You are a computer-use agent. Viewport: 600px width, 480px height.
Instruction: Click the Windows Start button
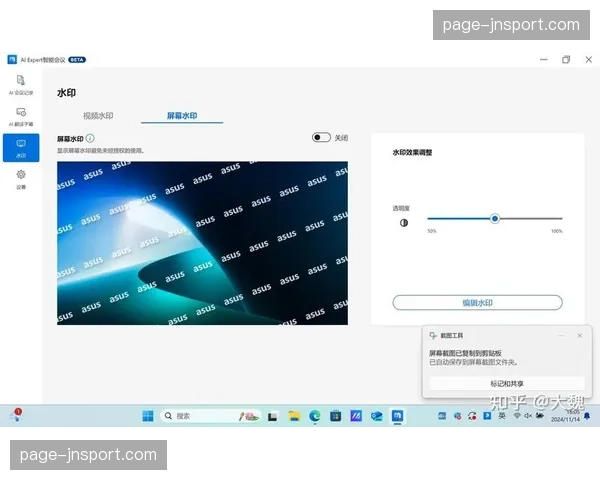click(148, 415)
